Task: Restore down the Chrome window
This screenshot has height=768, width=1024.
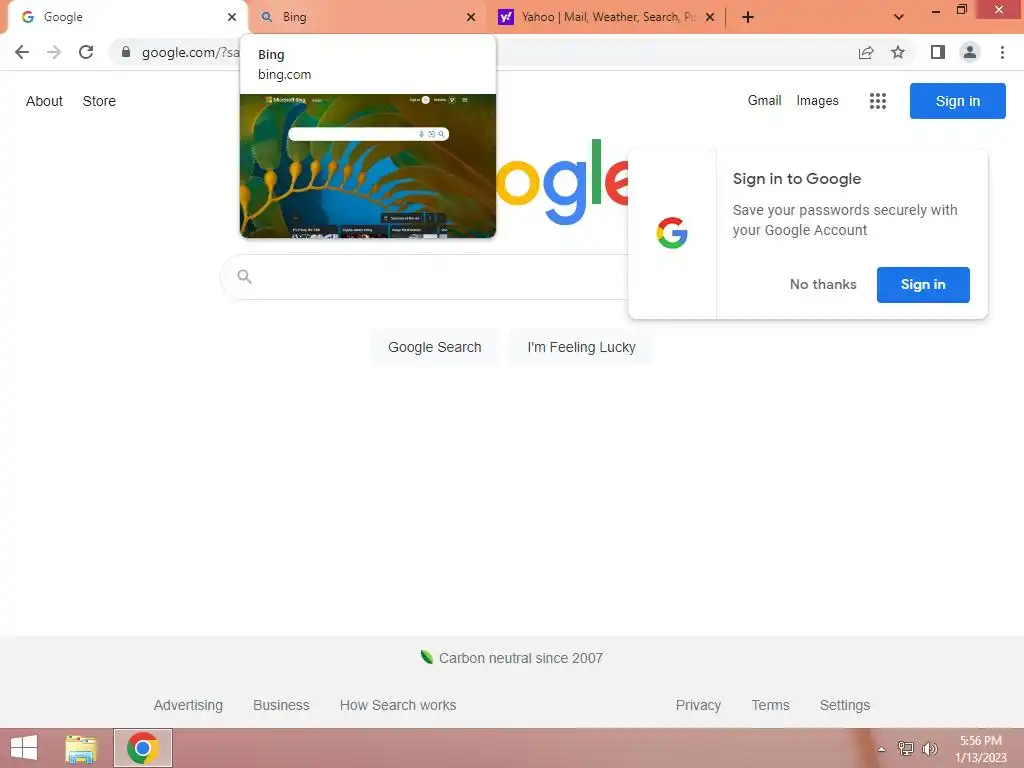Action: click(x=961, y=10)
